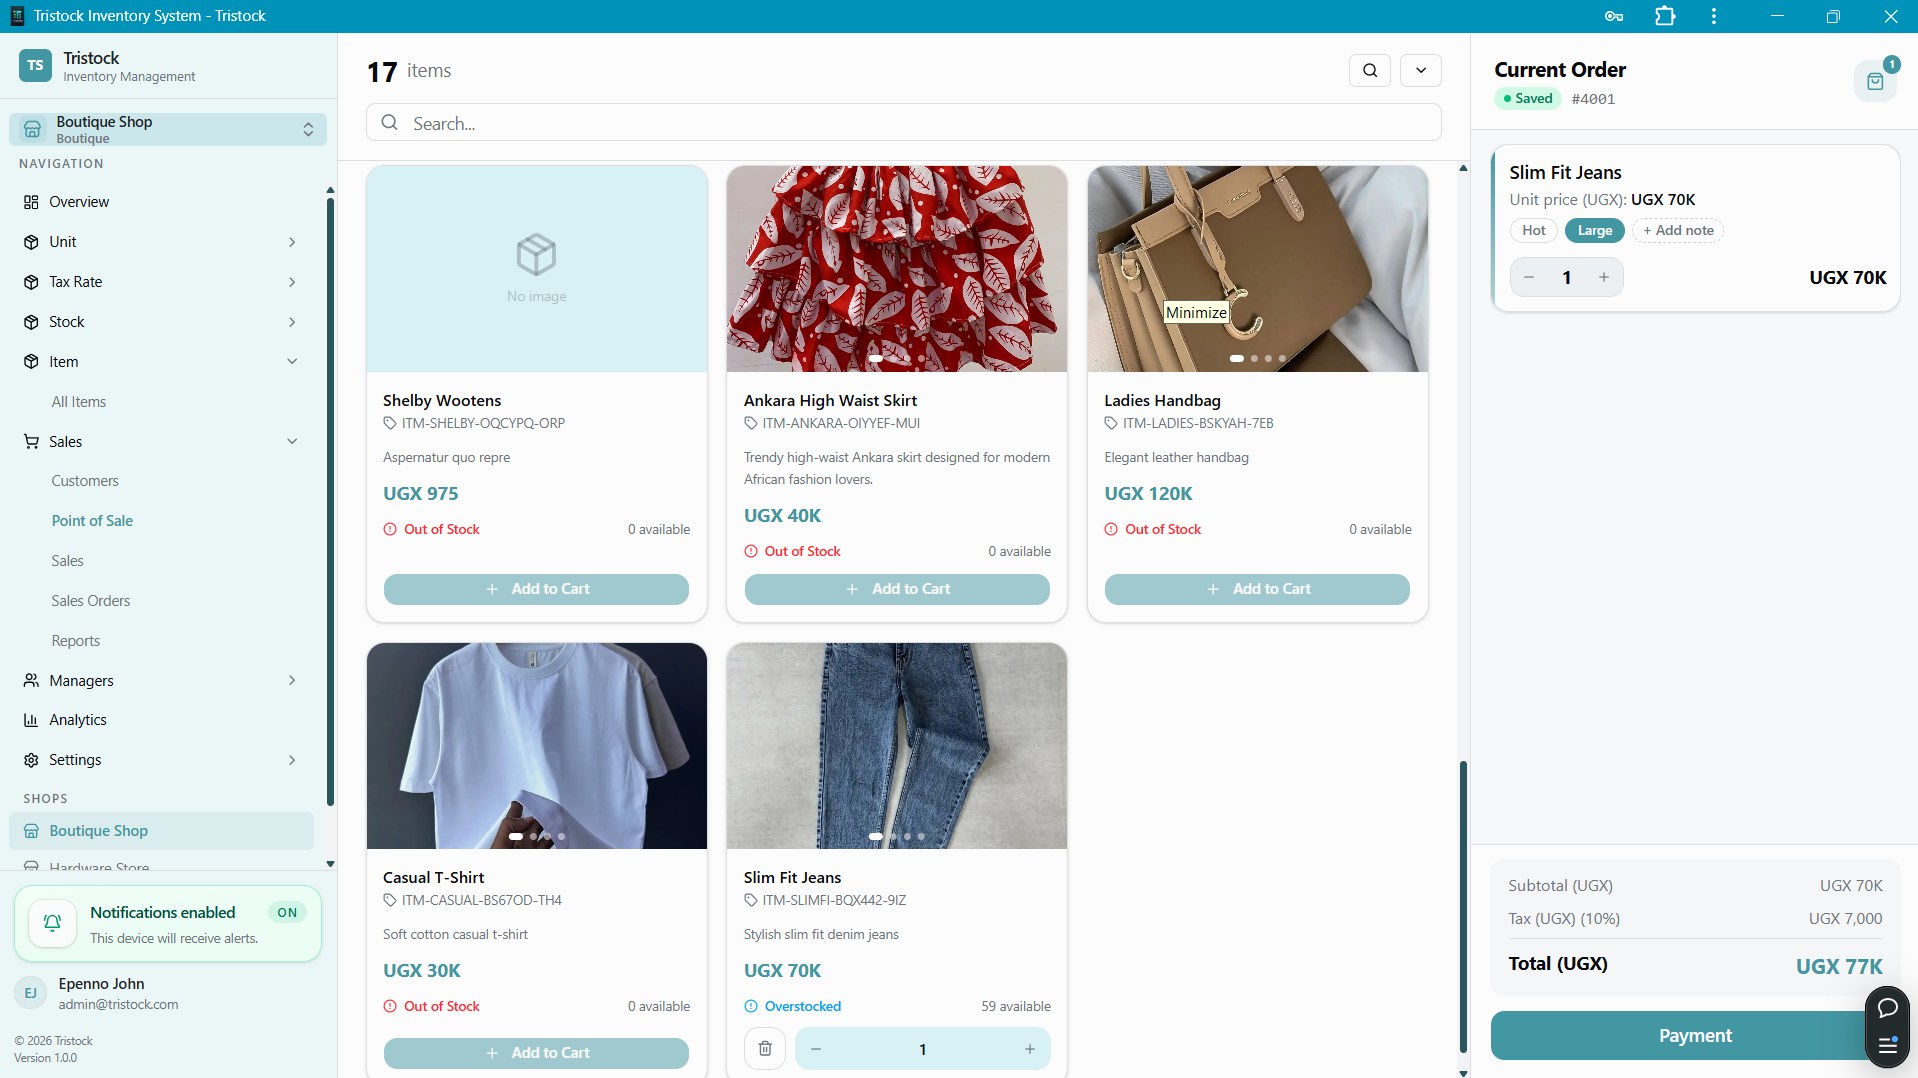
Task: Collapse the Item navigation section
Action: [292, 362]
